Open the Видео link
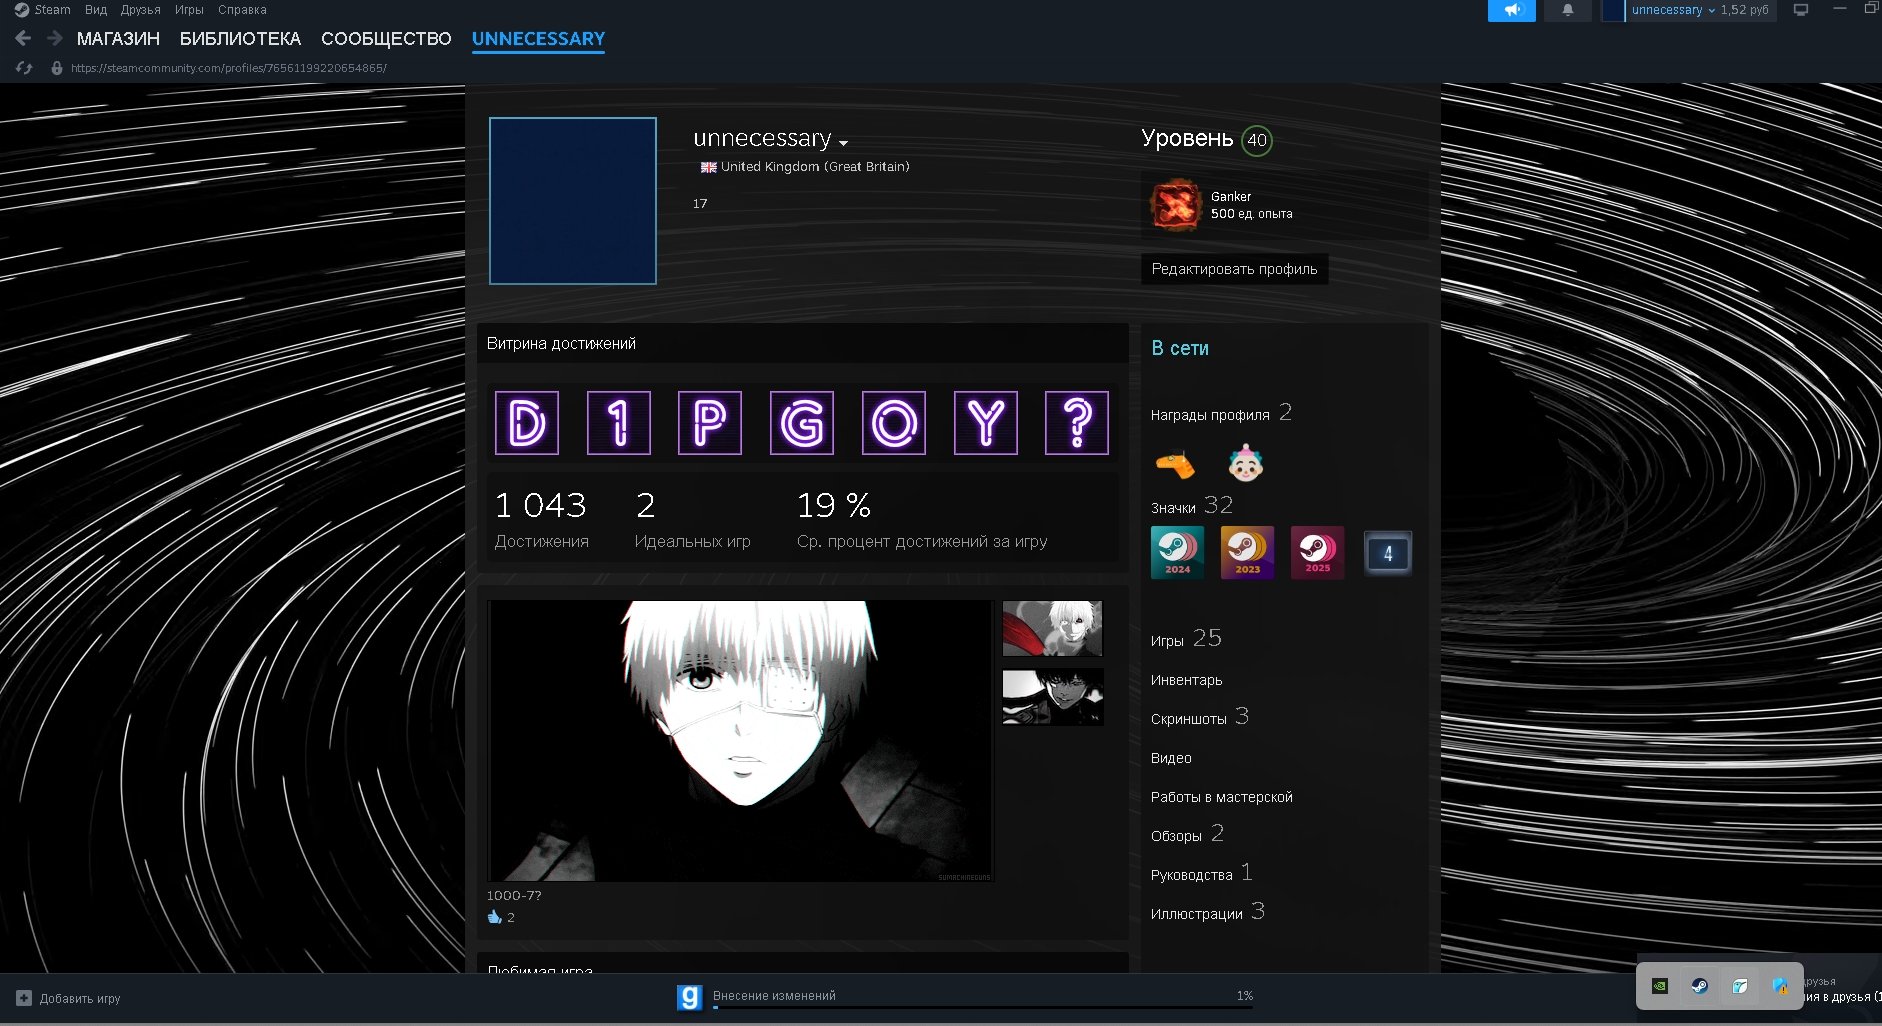This screenshot has width=1882, height=1026. click(x=1171, y=758)
